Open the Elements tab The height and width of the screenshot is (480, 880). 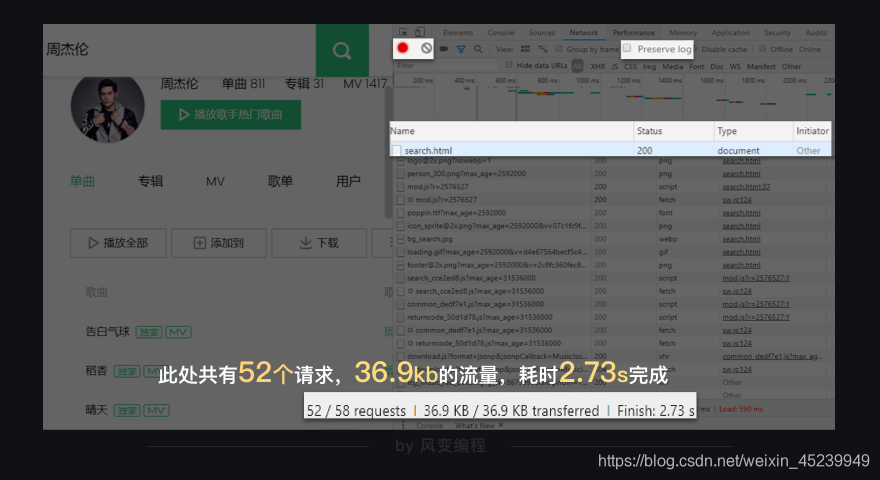(458, 33)
